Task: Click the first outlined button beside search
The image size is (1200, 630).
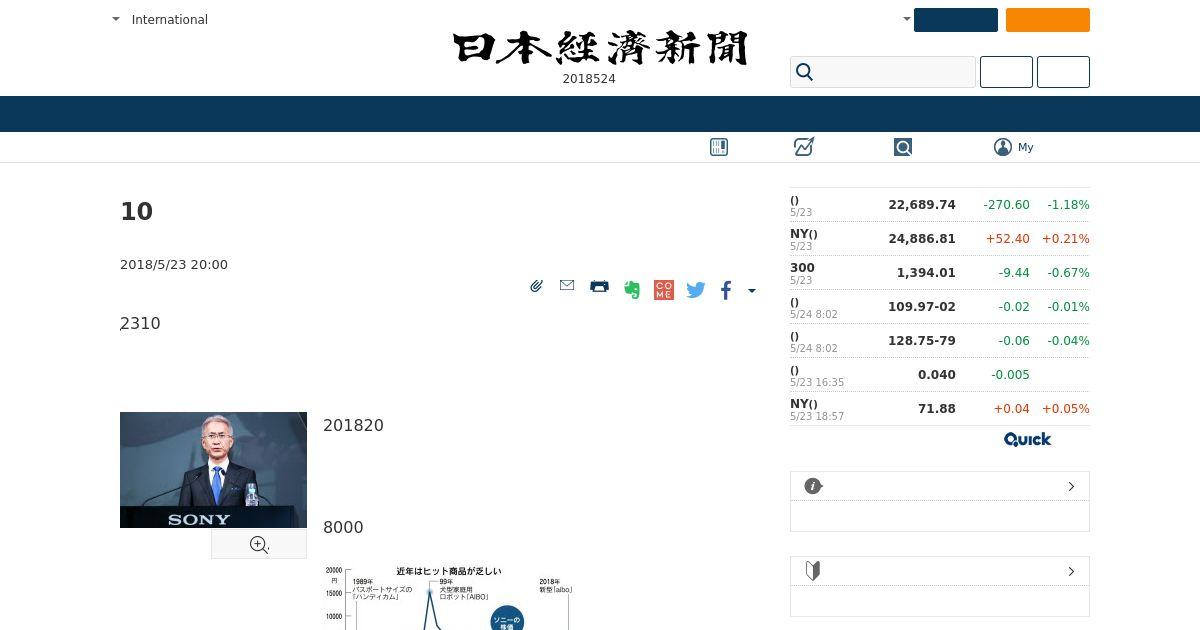Action: coord(1006,72)
